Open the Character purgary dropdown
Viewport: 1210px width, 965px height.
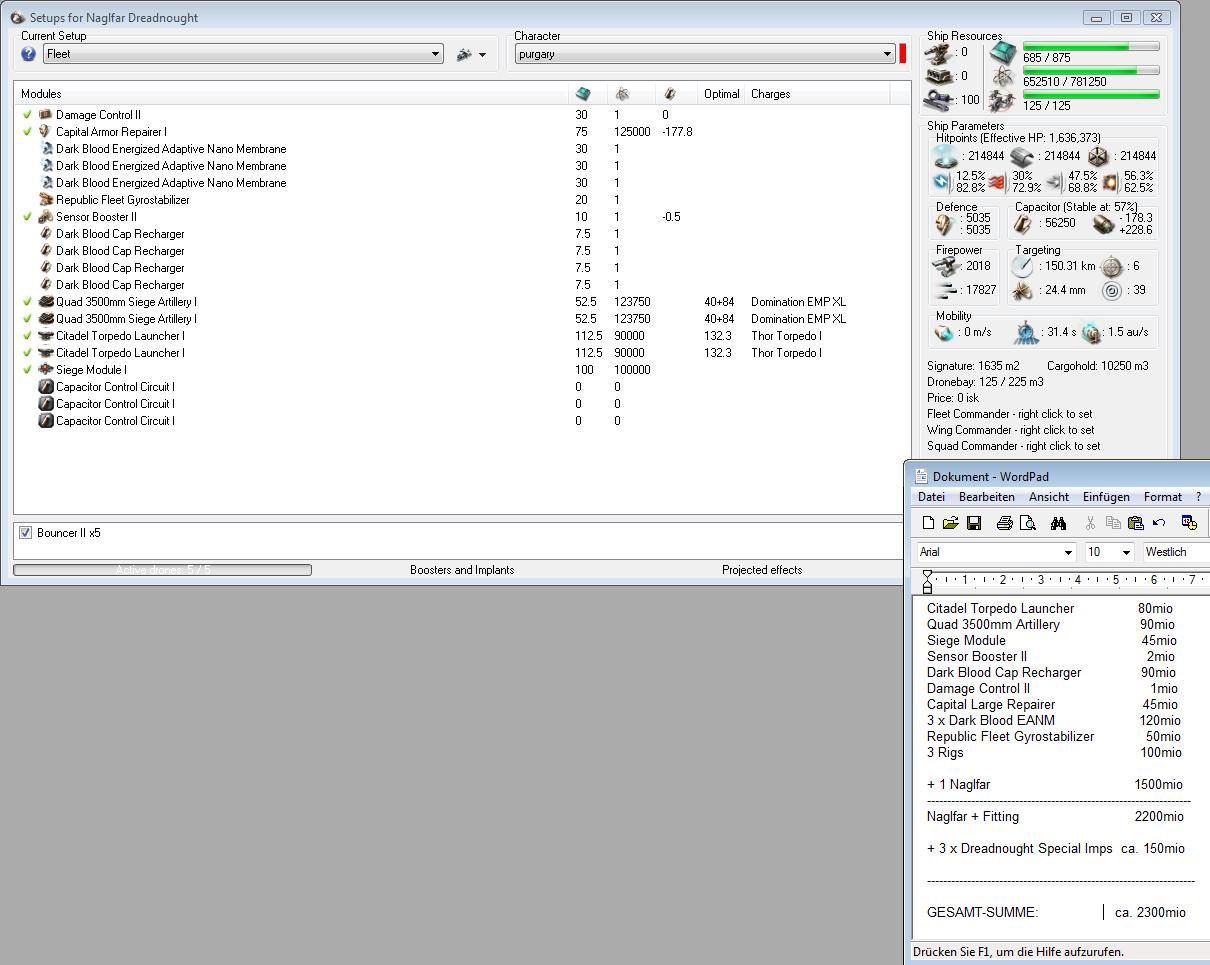[887, 55]
